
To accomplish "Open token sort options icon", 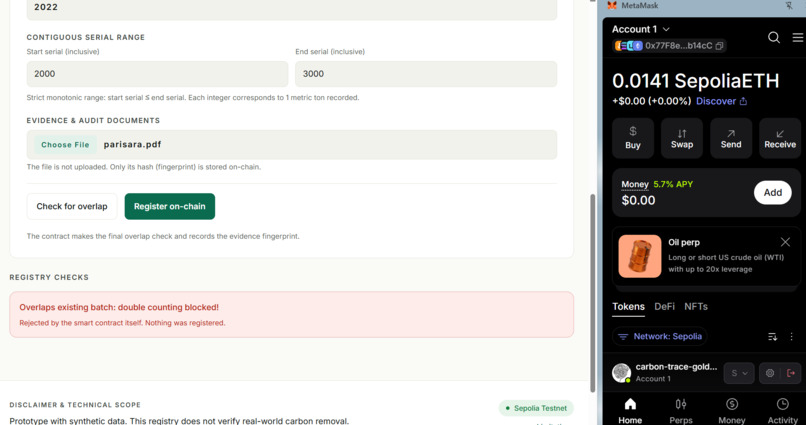I will (772, 337).
